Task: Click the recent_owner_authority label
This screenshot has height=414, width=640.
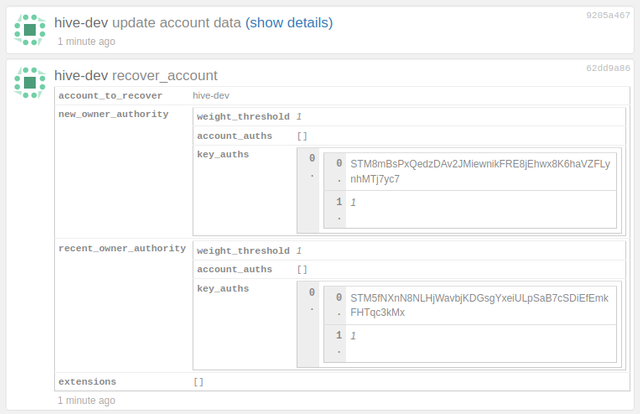Action: click(122, 248)
